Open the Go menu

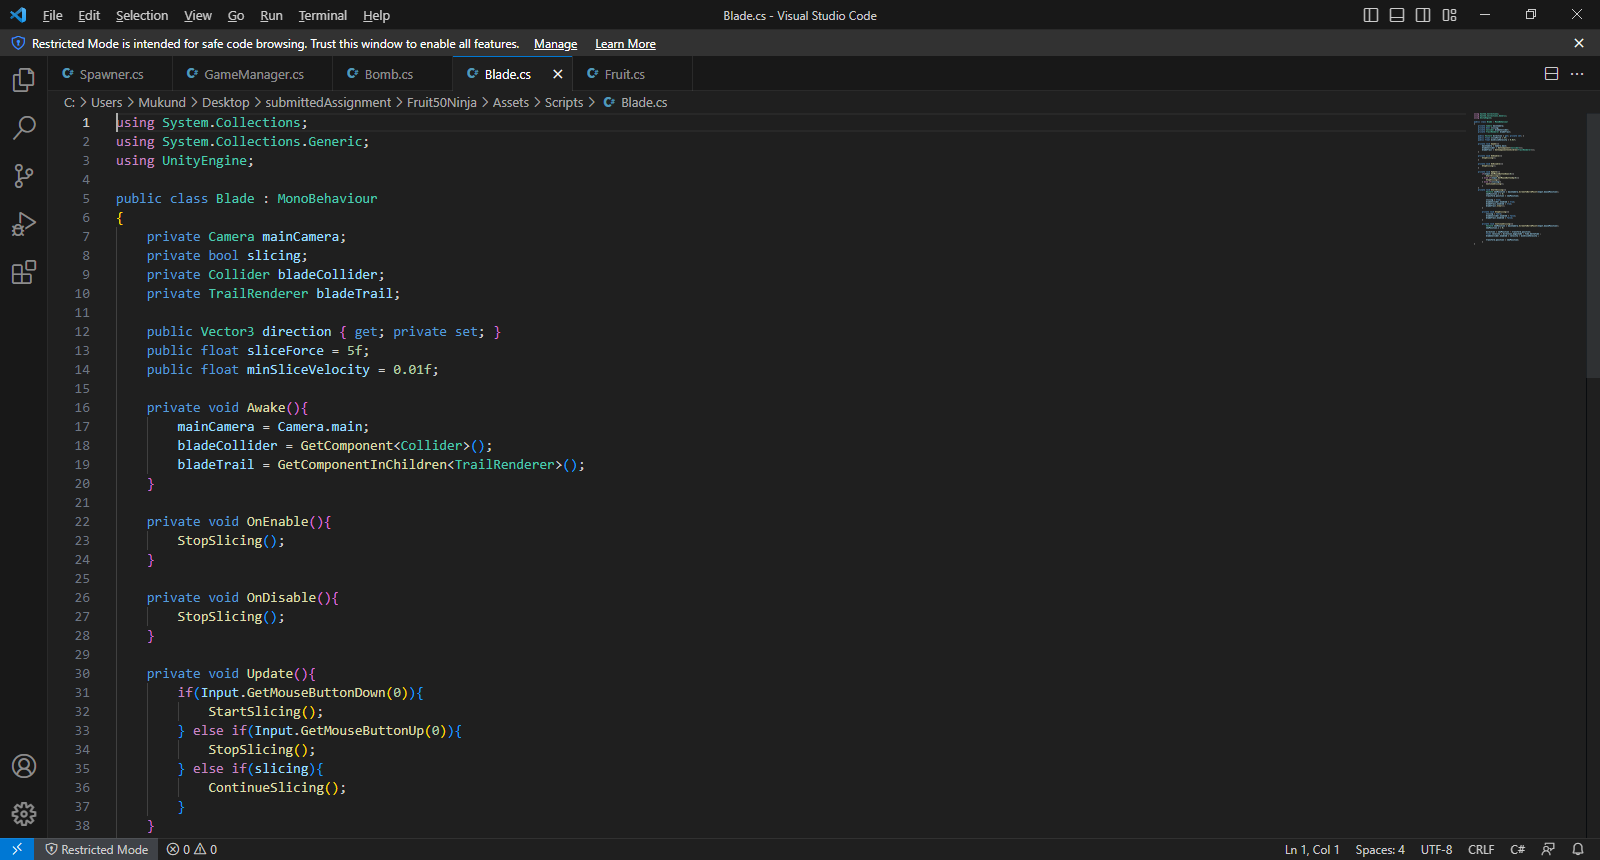tap(236, 15)
